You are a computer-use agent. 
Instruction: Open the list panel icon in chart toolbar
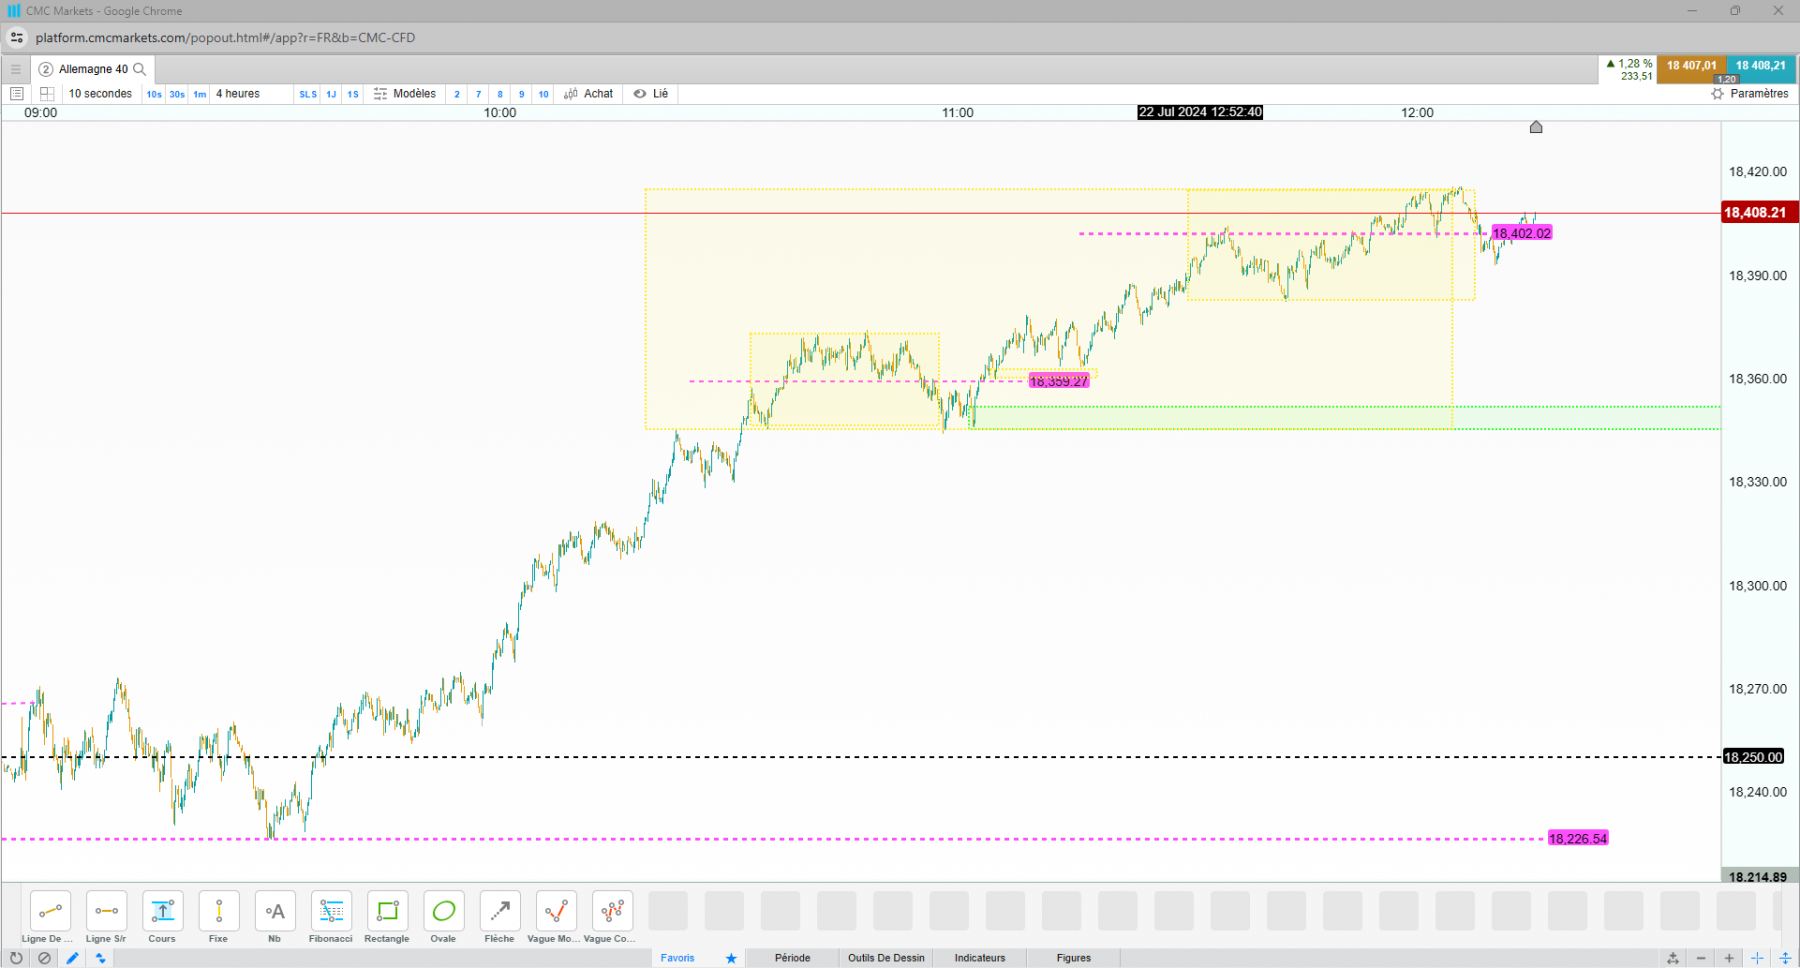[x=16, y=94]
